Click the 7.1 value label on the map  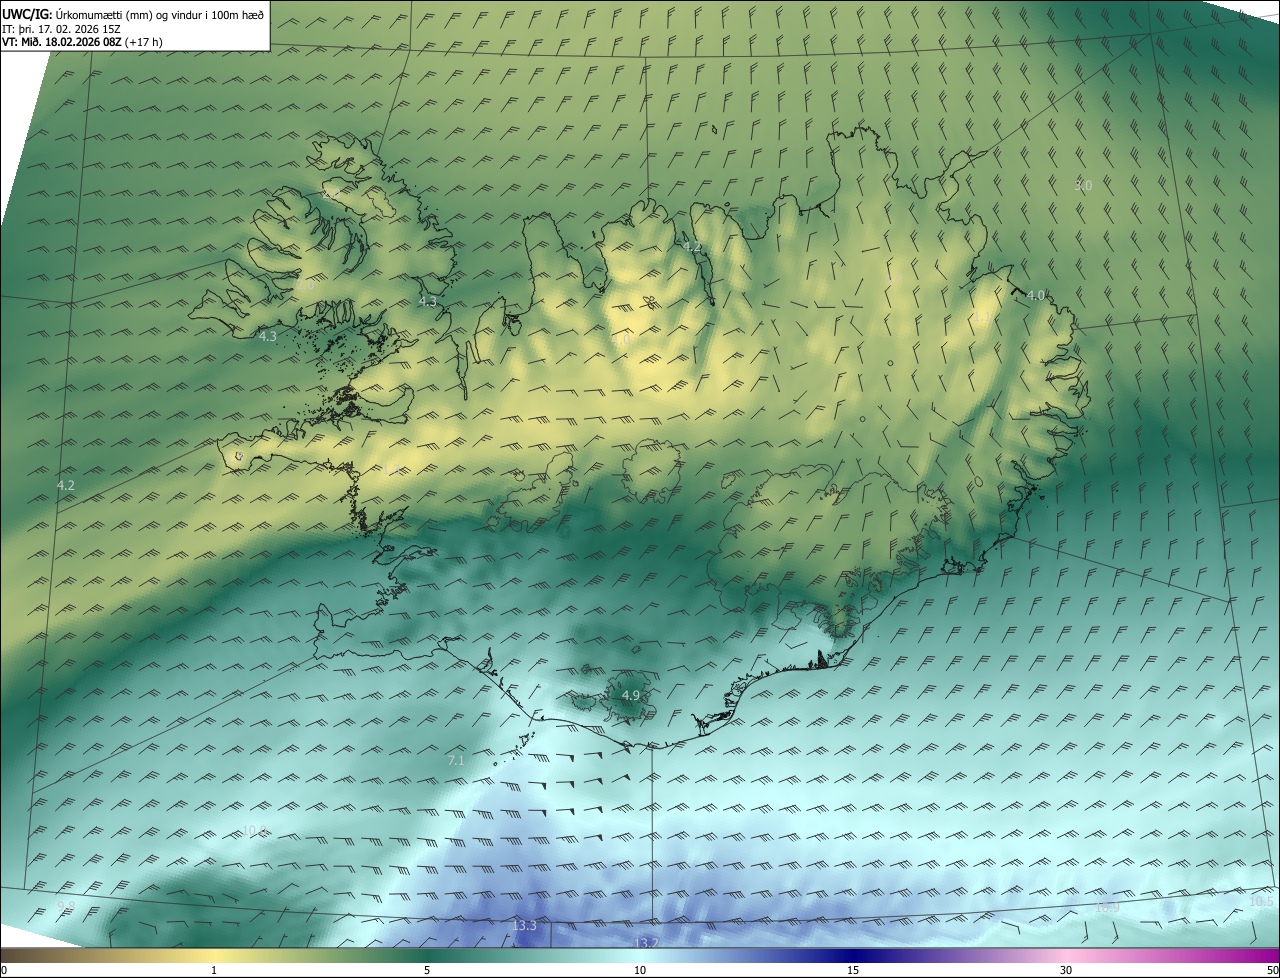pyautogui.click(x=456, y=761)
